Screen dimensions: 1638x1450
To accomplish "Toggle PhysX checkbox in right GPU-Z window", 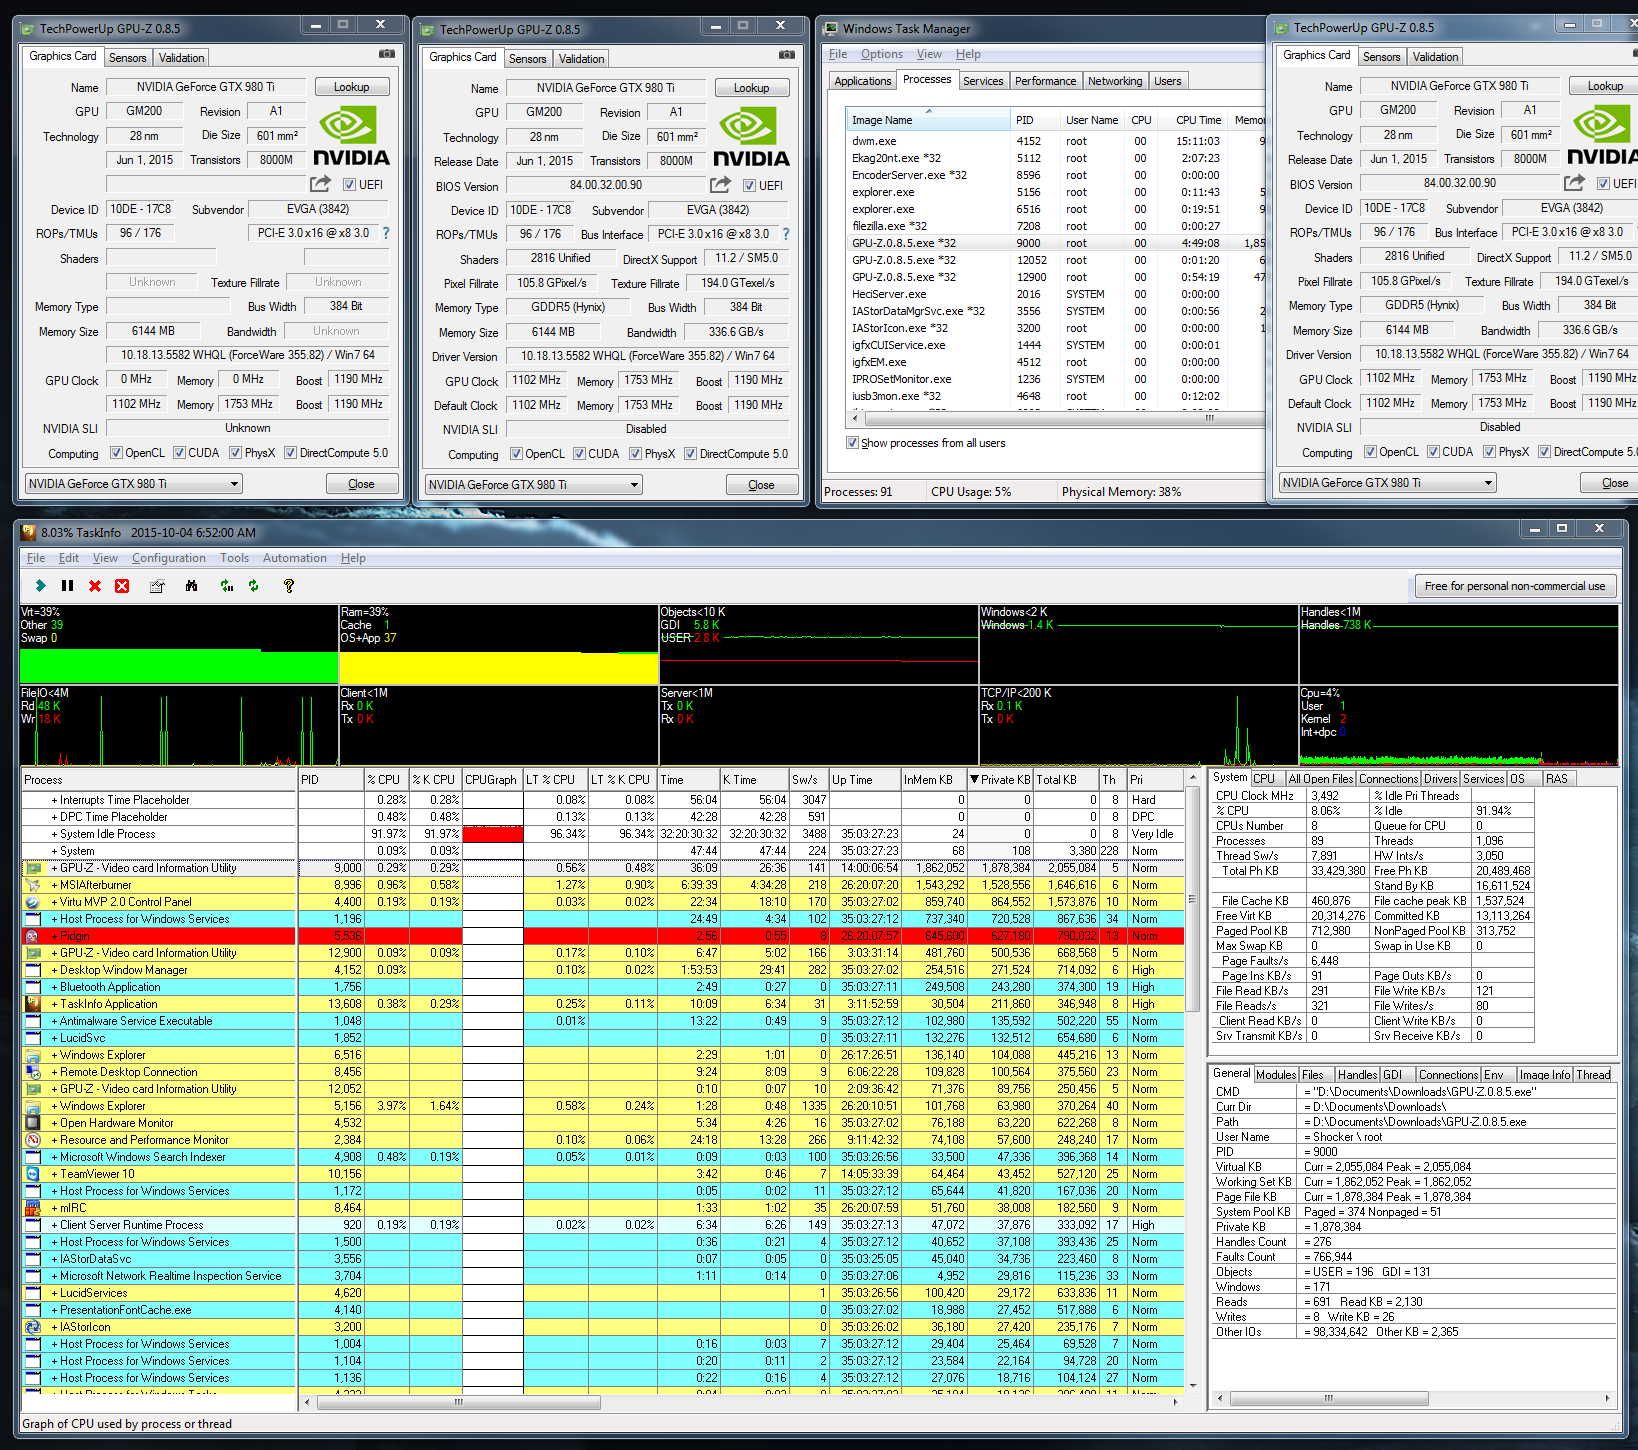I will point(1489,452).
